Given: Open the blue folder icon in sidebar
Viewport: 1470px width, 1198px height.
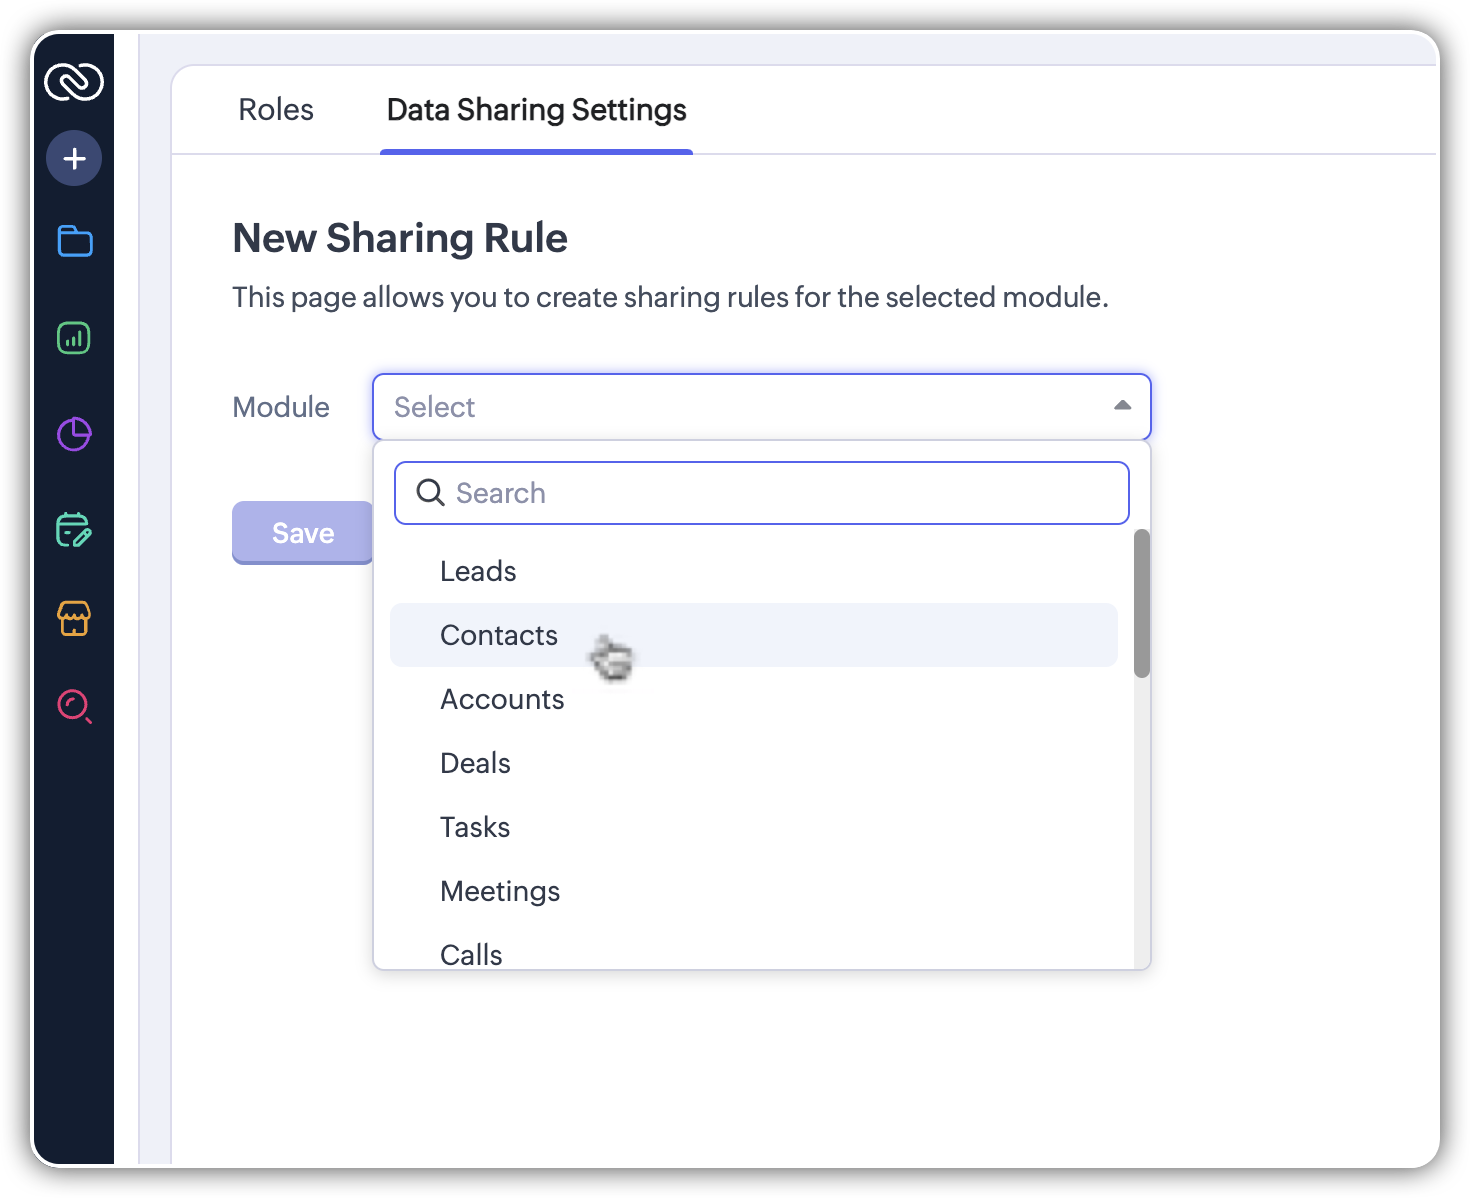Looking at the screenshot, I should pos(75,241).
